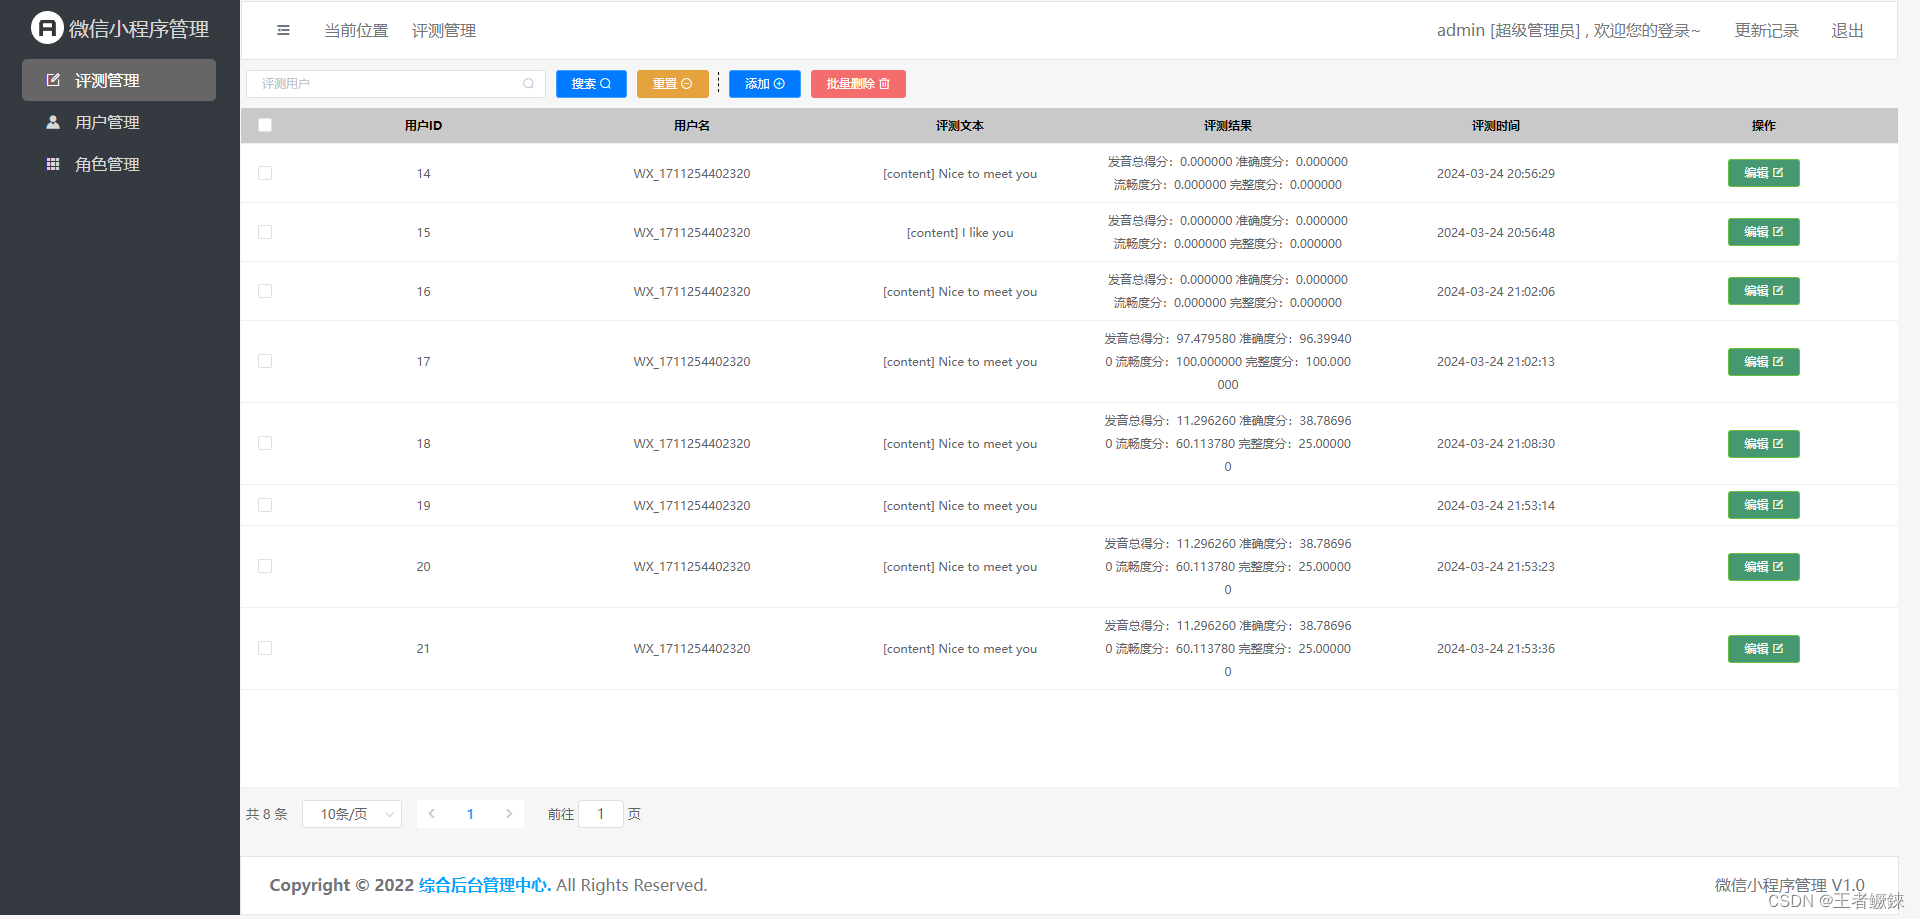Click 编辑 for row ID 19
Screen dimensions: 1920x919
point(1763,505)
